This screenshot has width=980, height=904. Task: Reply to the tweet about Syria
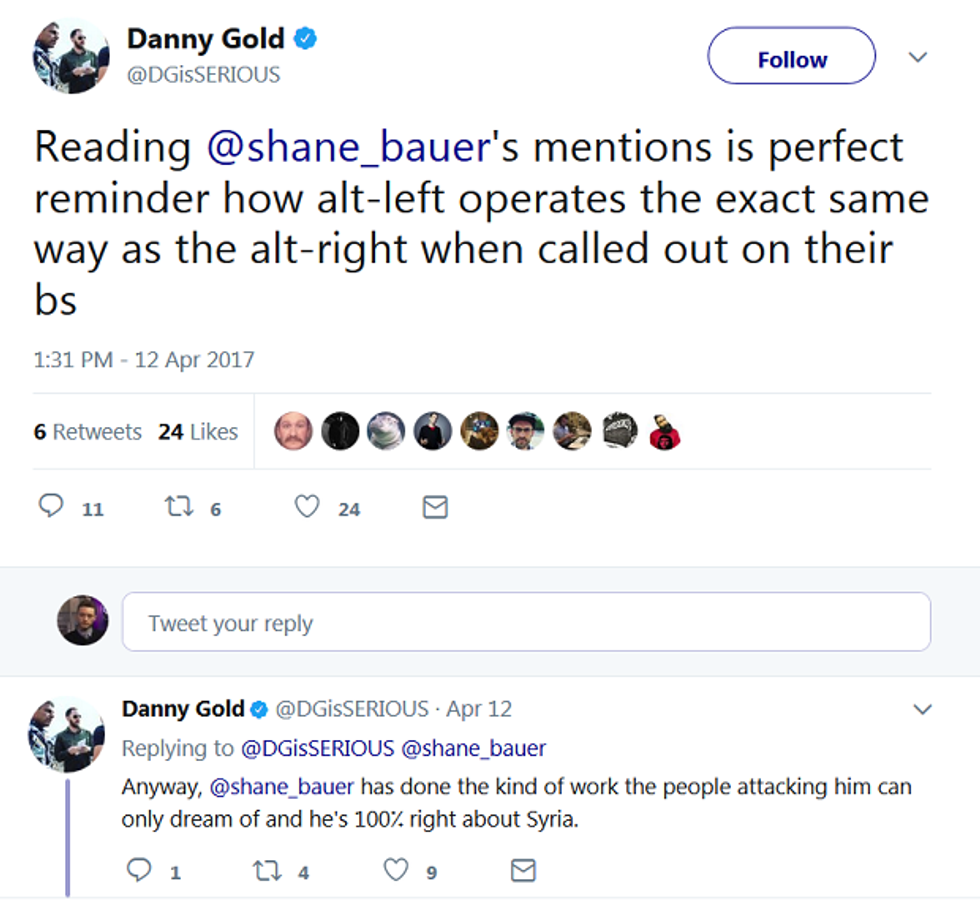pyautogui.click(x=139, y=870)
